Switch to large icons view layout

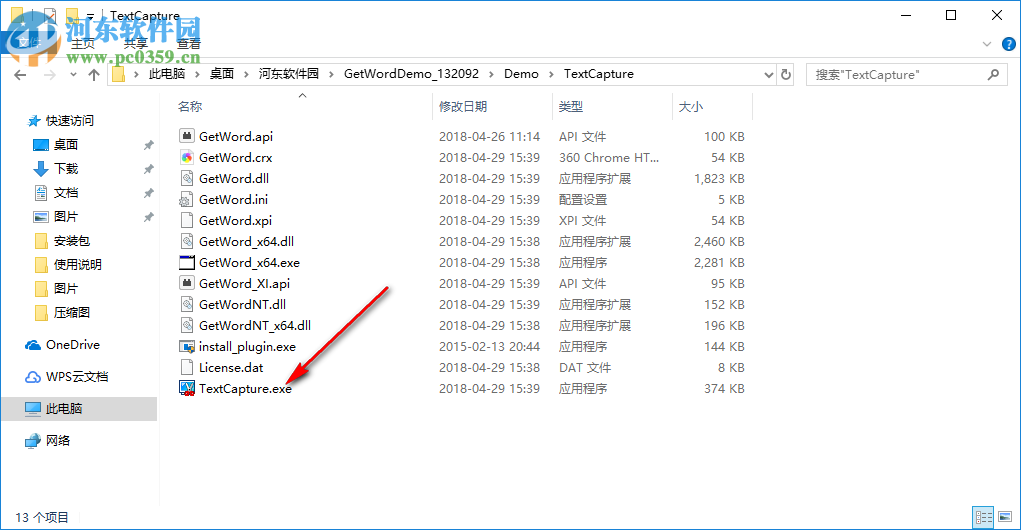click(1005, 517)
